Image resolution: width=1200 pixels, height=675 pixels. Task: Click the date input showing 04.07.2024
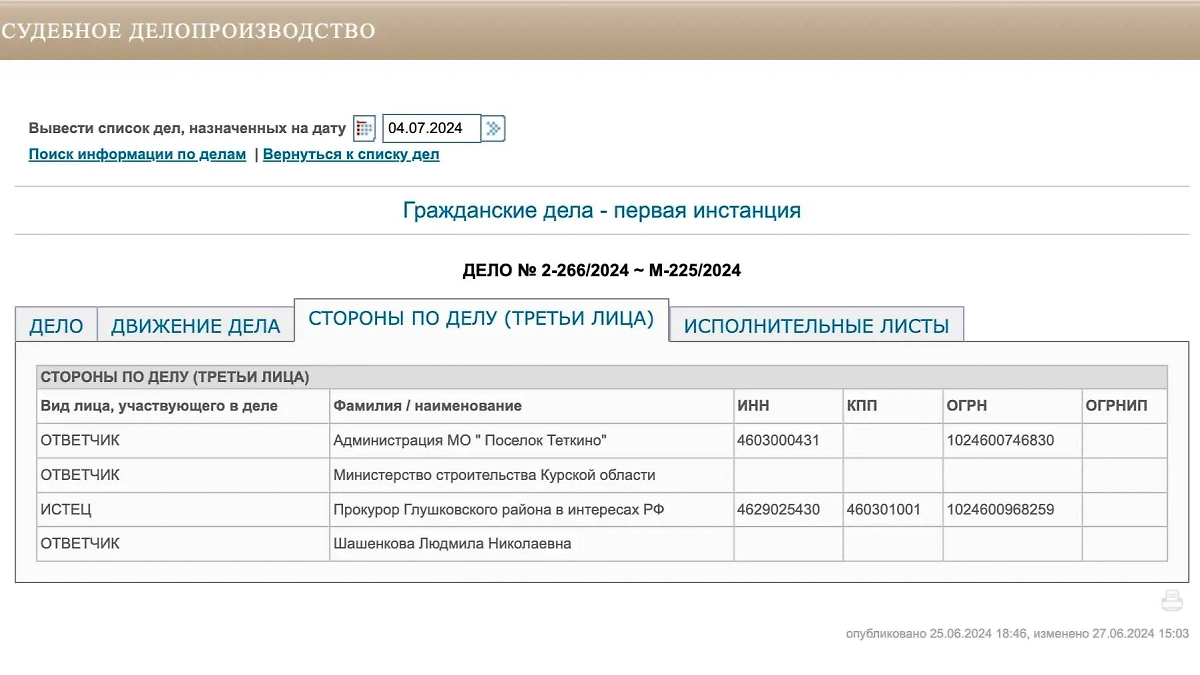coord(430,127)
